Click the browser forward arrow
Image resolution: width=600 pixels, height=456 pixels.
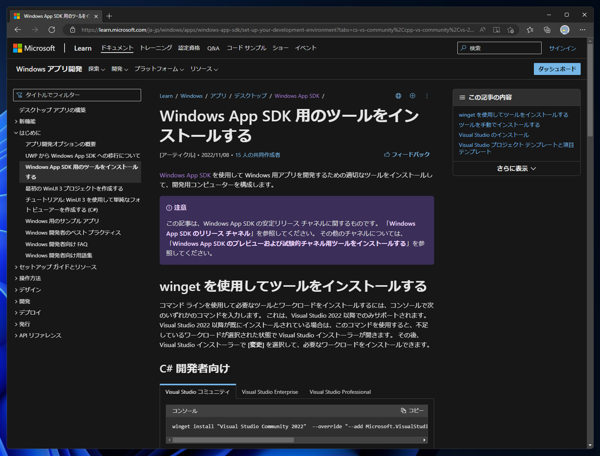(x=35, y=29)
